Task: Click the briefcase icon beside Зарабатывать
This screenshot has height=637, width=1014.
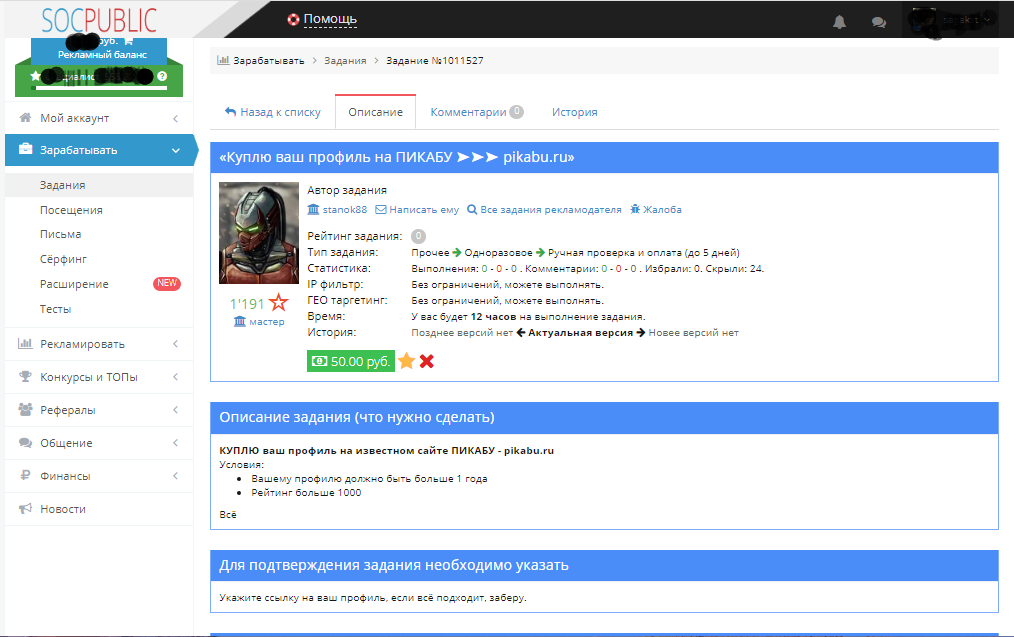Action: point(25,149)
